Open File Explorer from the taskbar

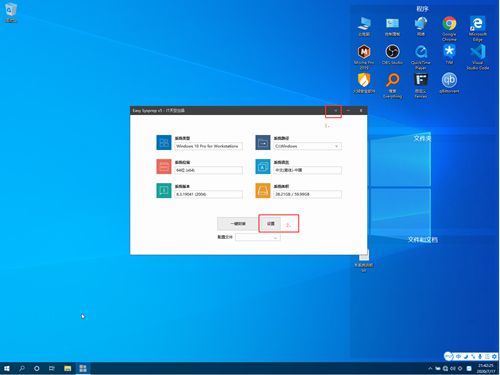68,368
